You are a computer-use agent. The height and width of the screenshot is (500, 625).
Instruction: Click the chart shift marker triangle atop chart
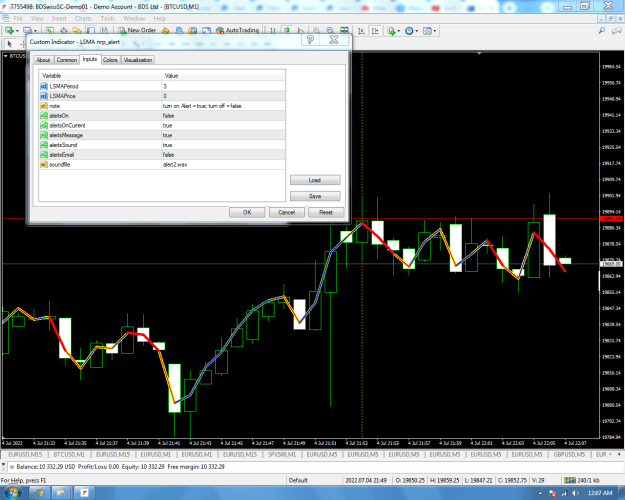click(479, 53)
